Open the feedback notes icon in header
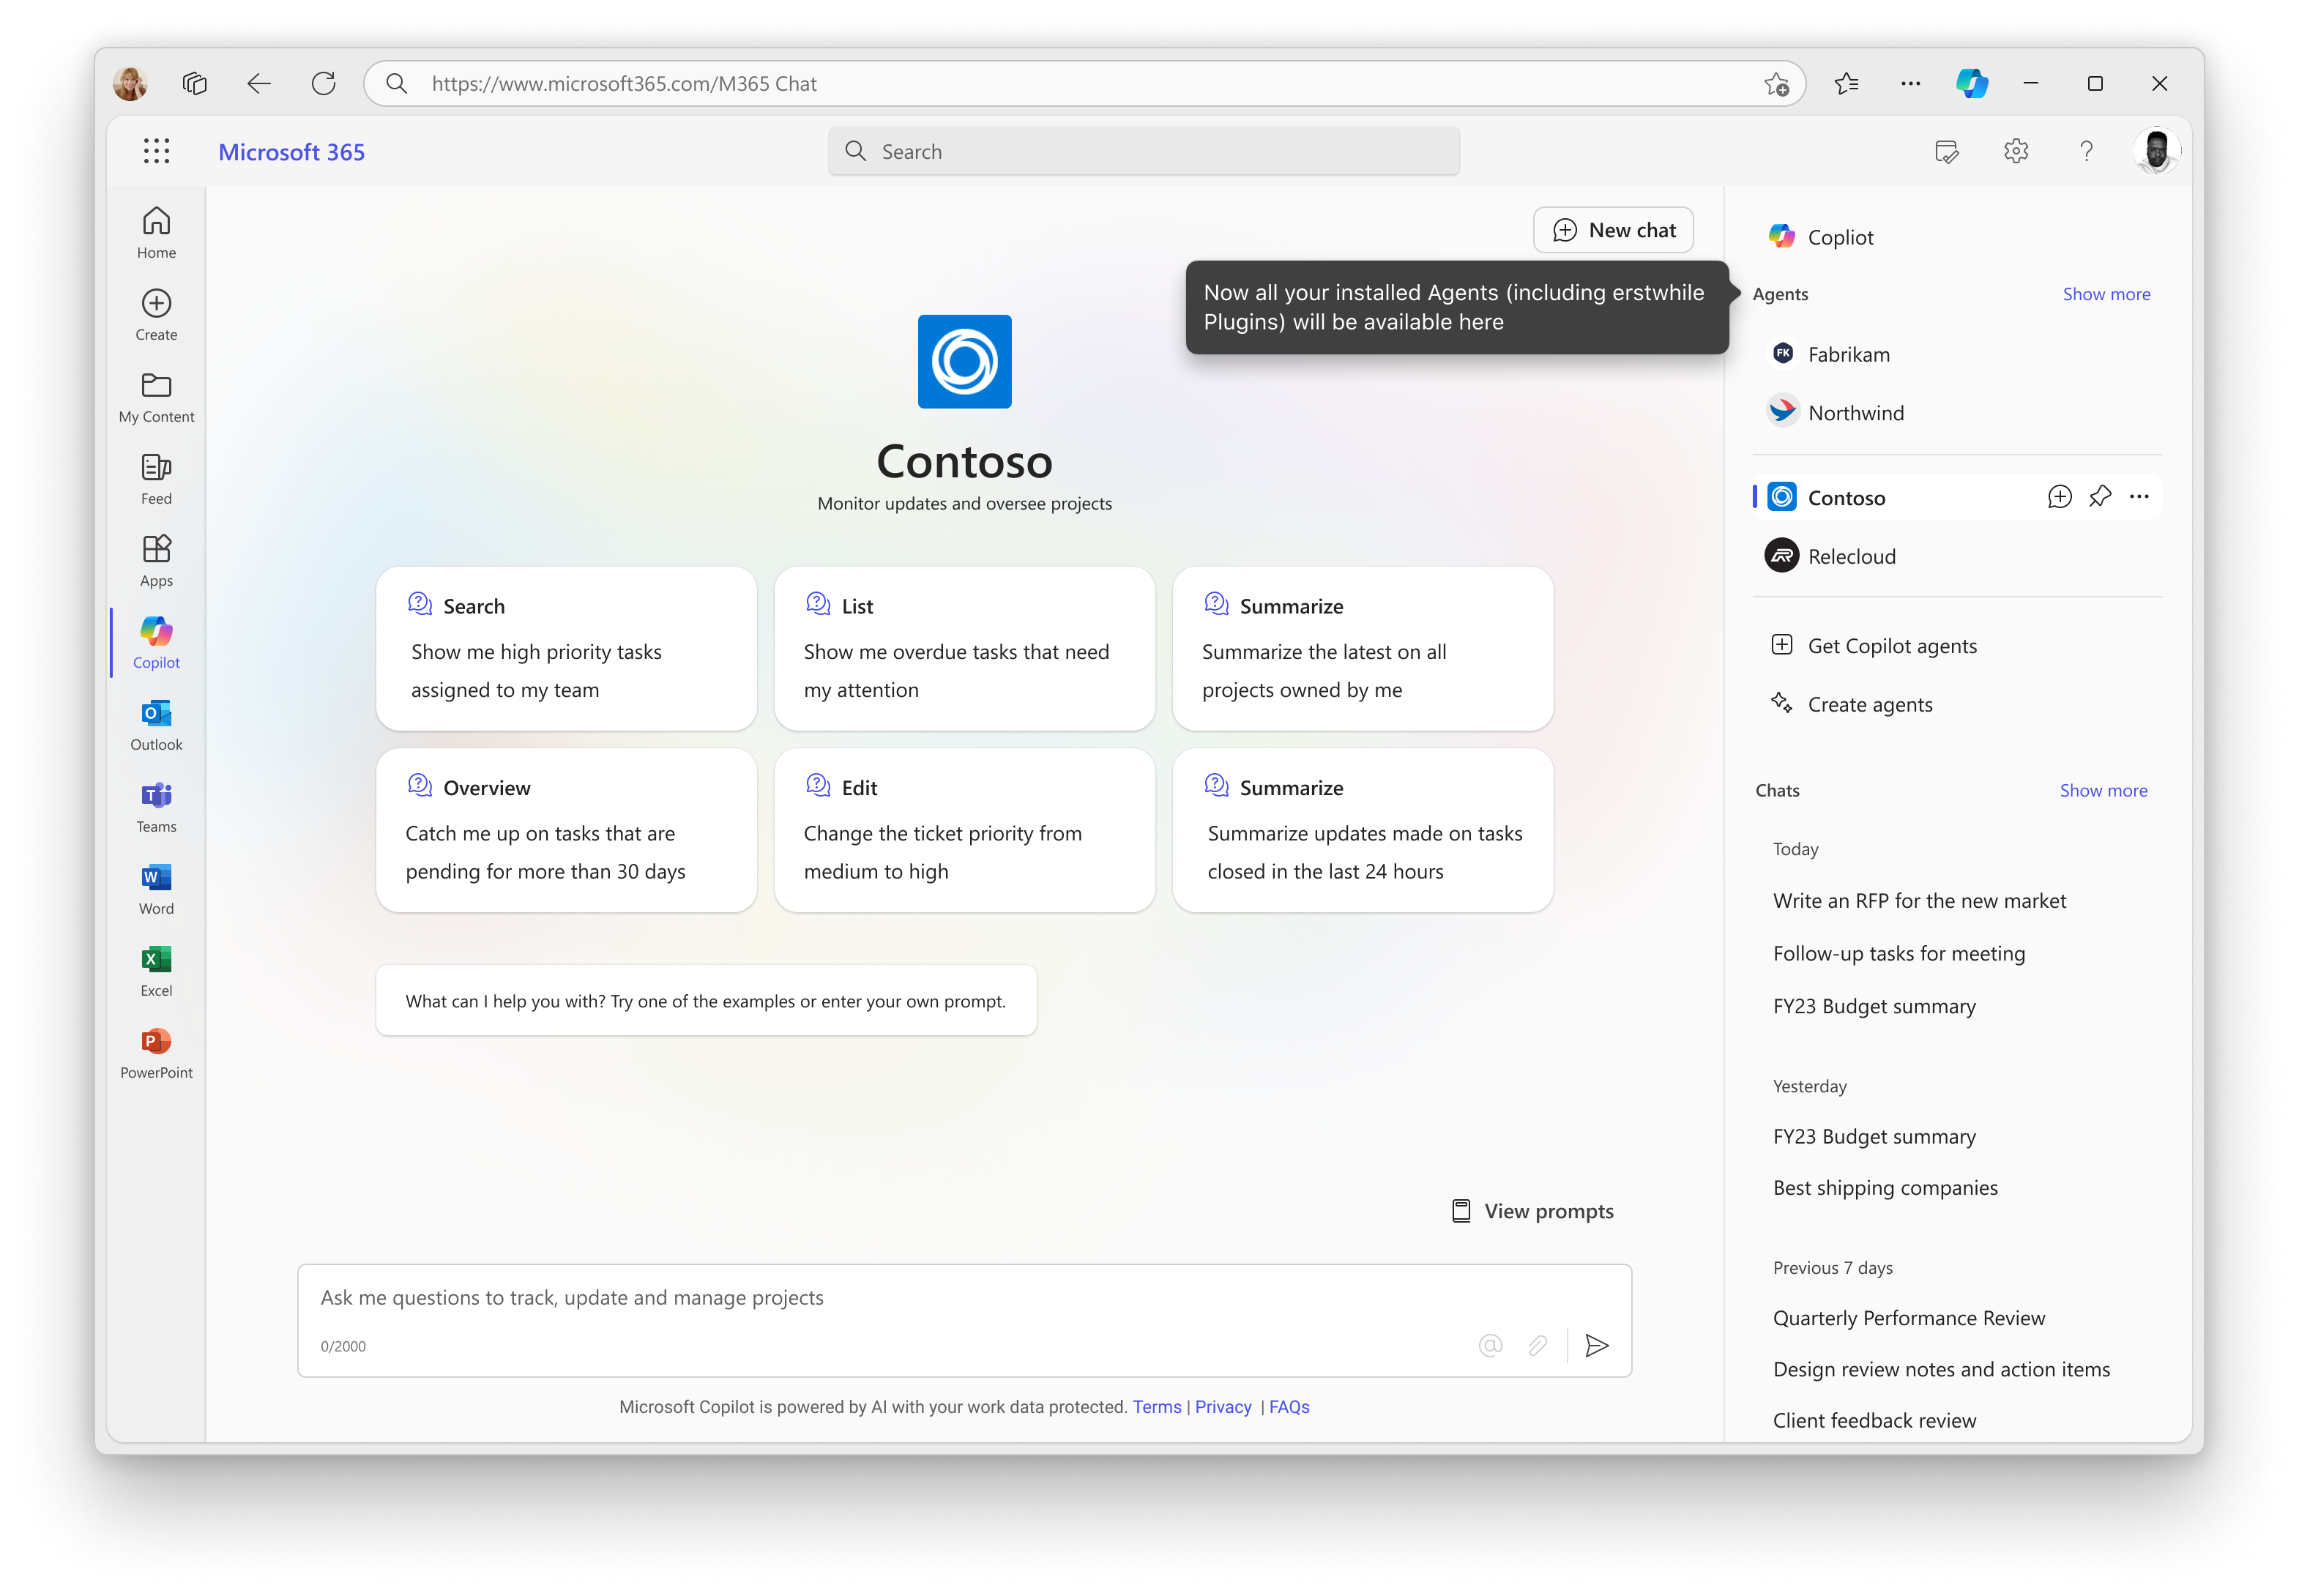This screenshot has width=2299, height=1596. click(x=1946, y=151)
